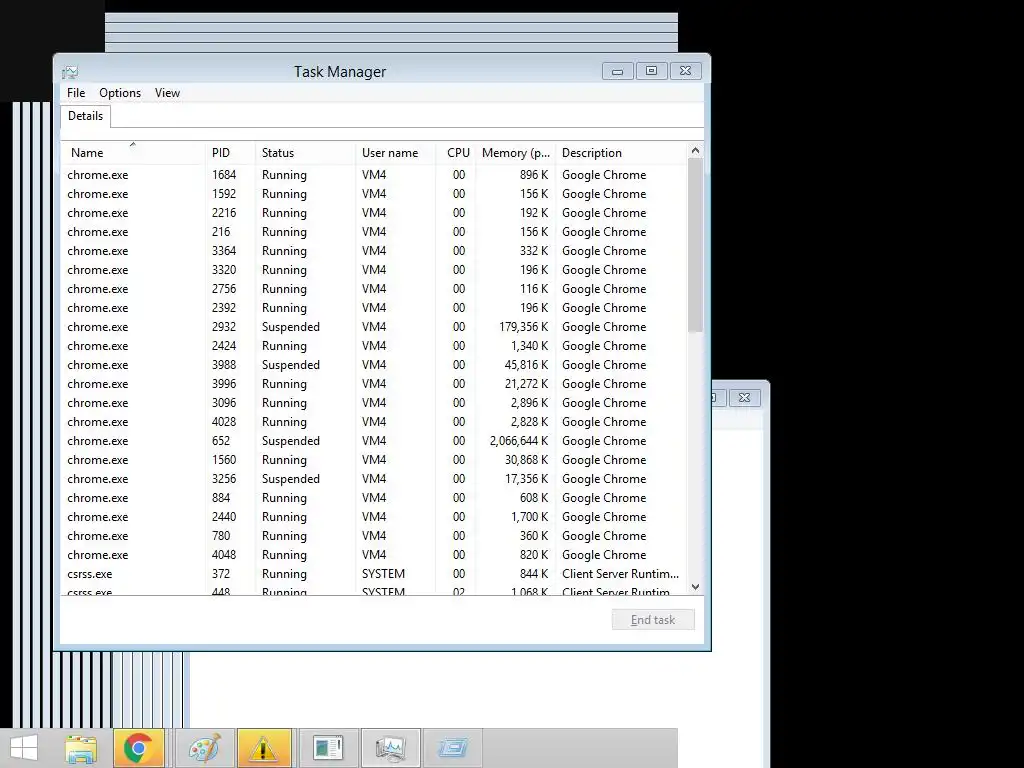The image size is (1024, 768).
Task: Sort by the Description column header
Action: coord(622,153)
